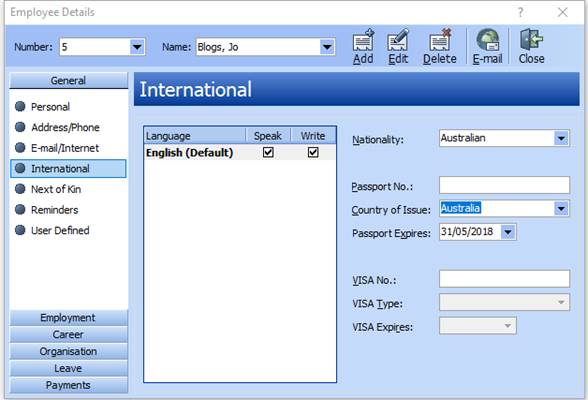Click the Australian nationality value
588x400 pixels.
[x=463, y=138]
